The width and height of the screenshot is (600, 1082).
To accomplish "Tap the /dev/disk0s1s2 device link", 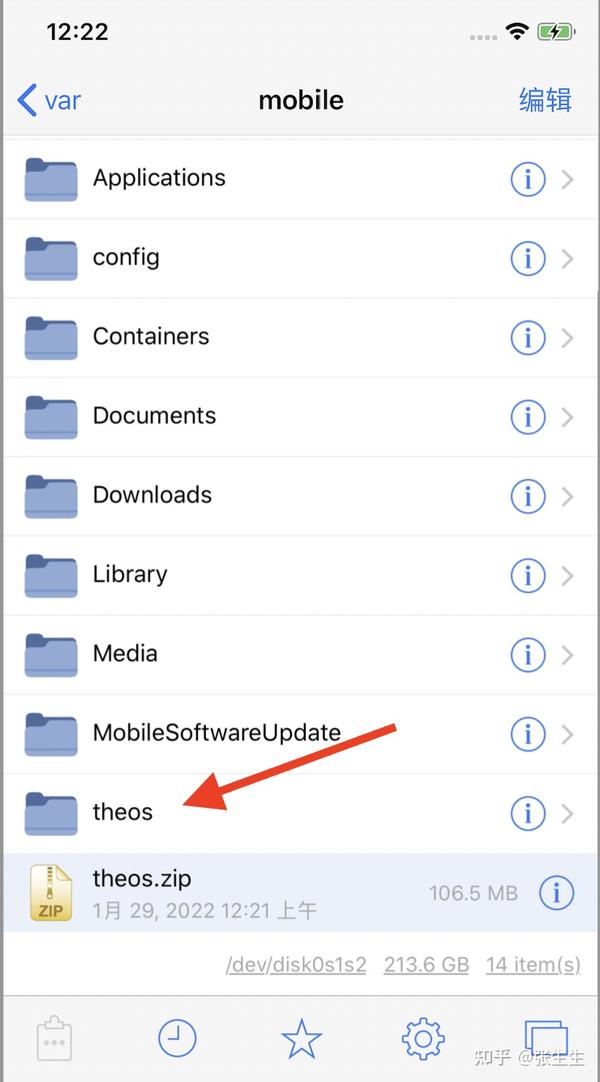I will click(x=296, y=965).
